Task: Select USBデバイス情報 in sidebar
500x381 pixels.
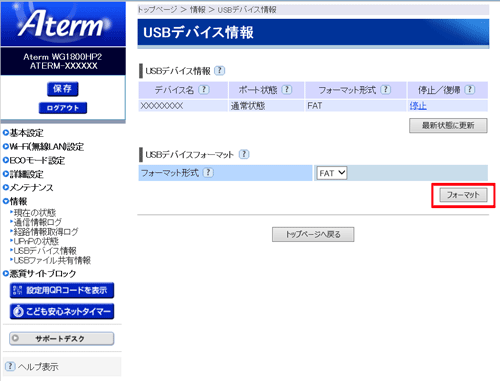Action: click(x=45, y=251)
